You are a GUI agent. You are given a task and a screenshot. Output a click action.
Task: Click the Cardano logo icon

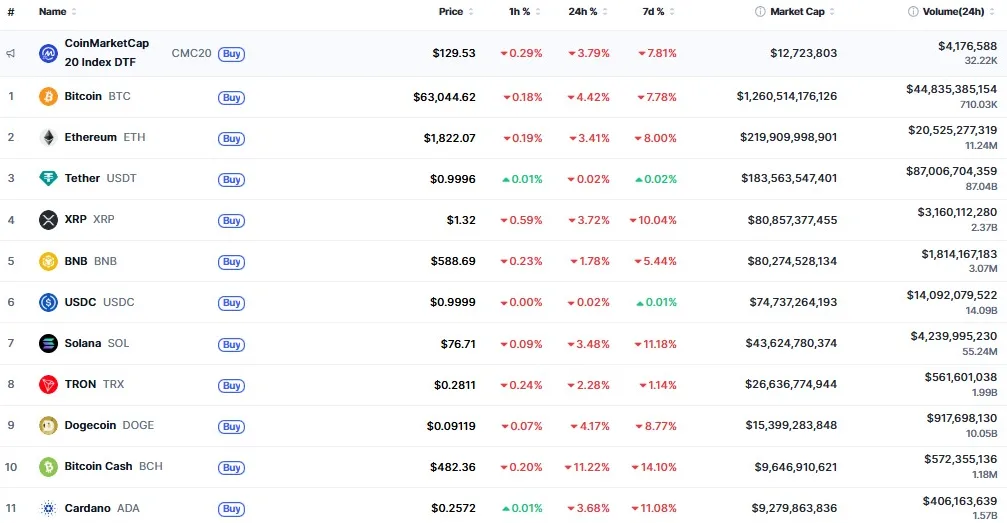(48, 508)
